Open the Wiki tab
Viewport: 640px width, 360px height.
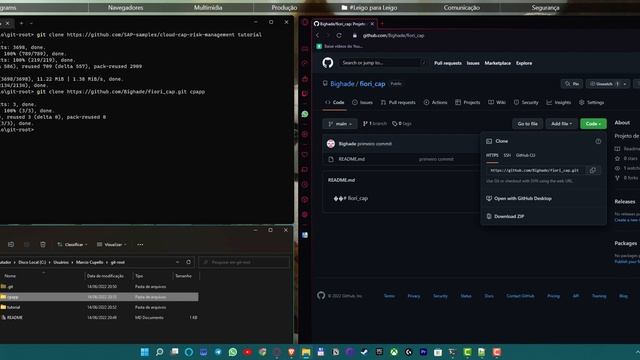[497, 102]
